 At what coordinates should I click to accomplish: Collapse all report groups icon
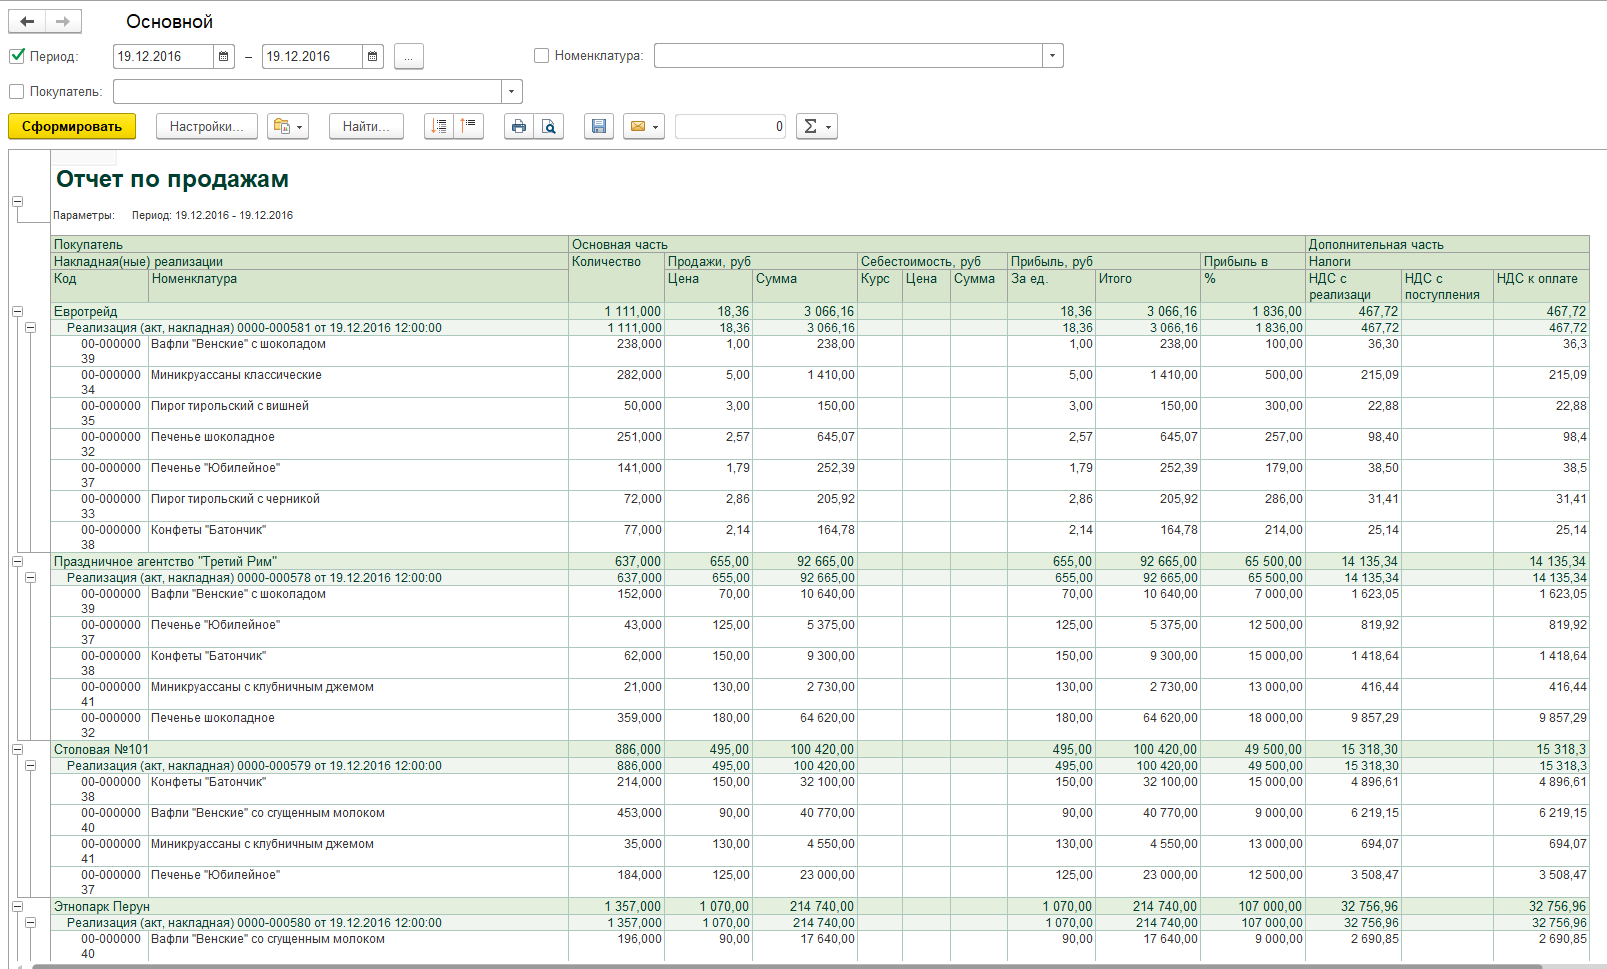click(x=468, y=126)
